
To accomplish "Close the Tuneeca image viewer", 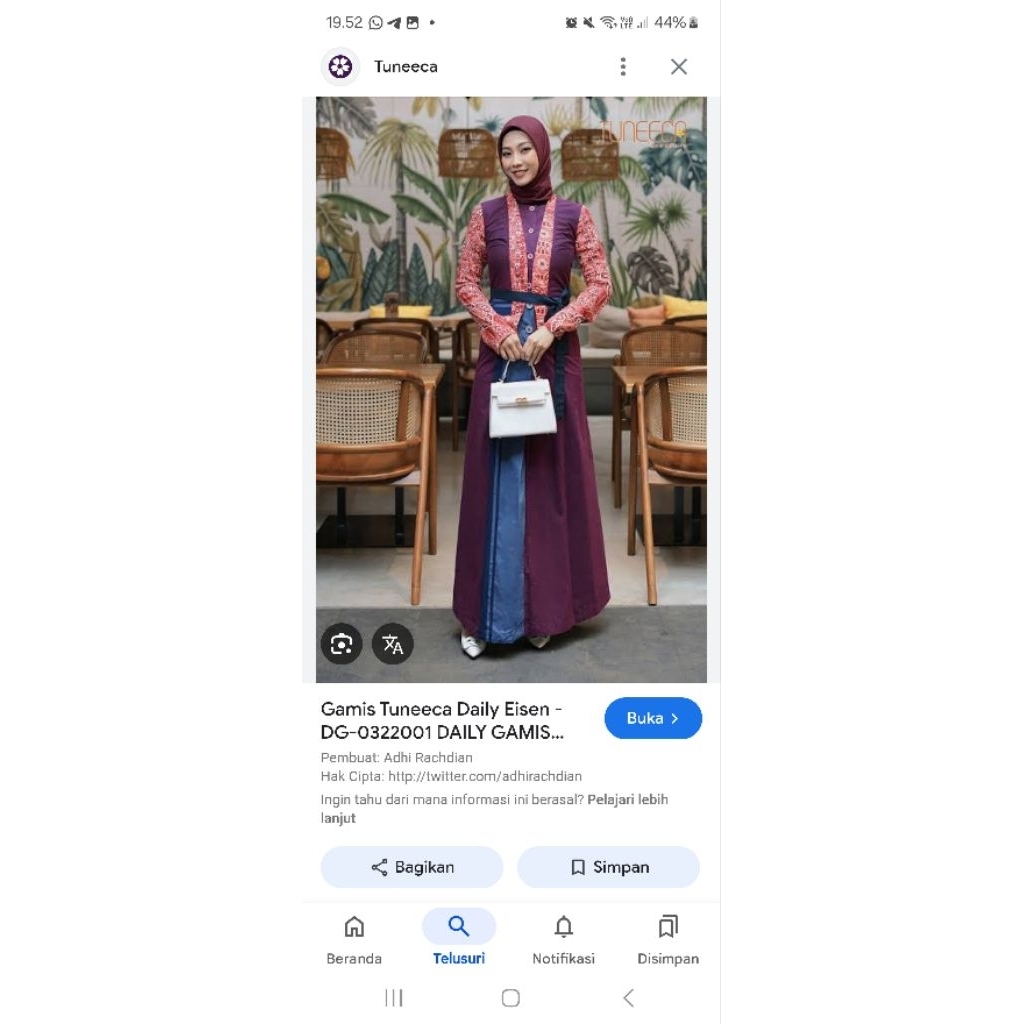I will (679, 67).
